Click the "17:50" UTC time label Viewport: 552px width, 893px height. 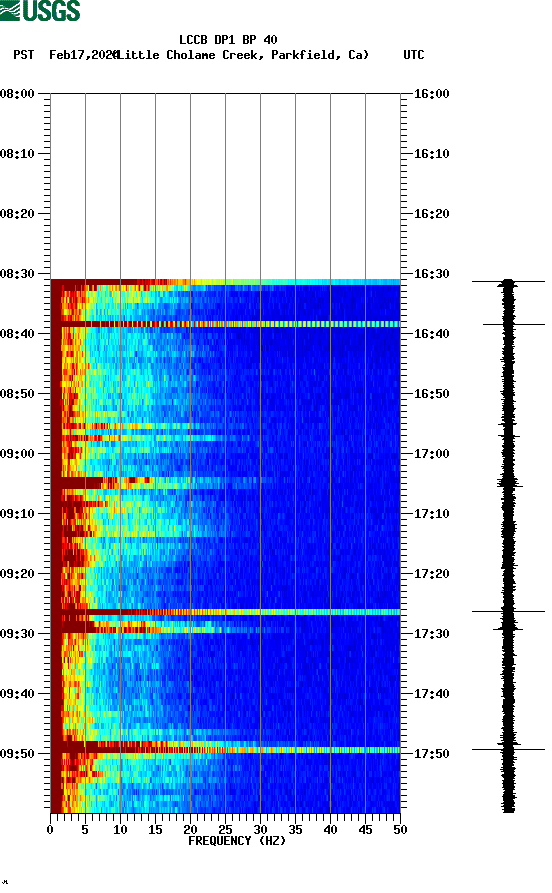[431, 754]
